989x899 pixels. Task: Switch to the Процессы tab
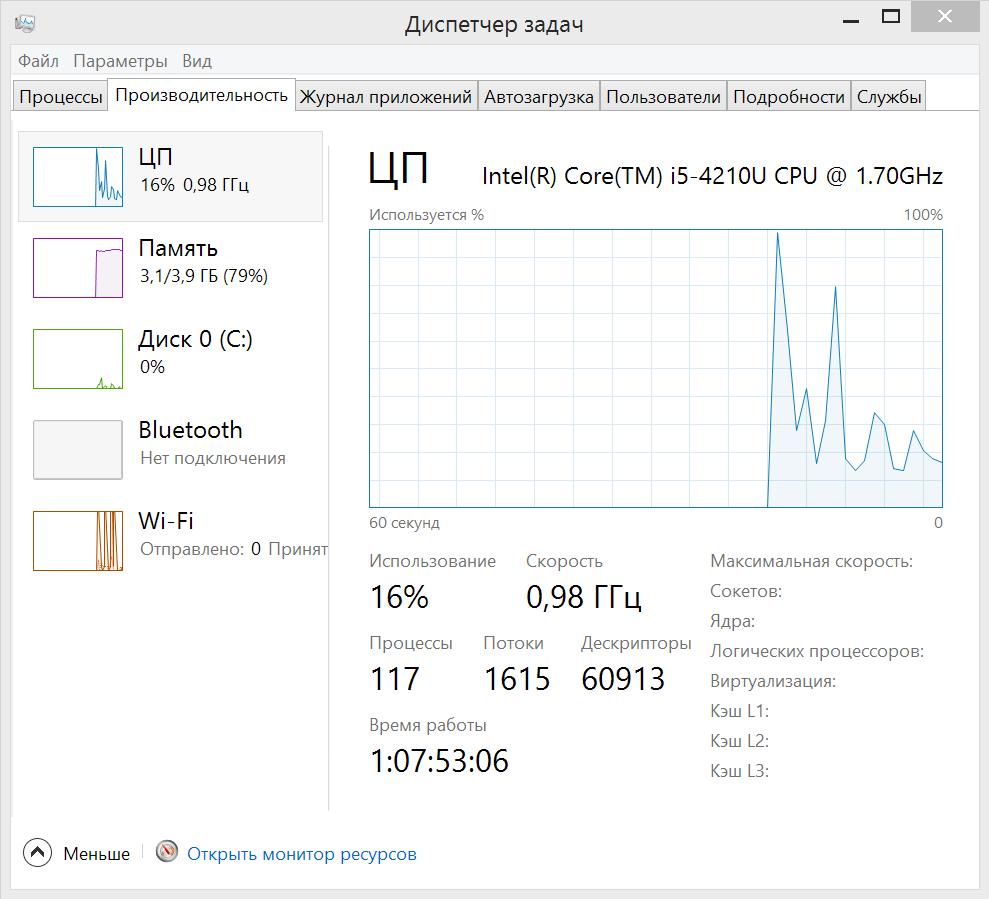point(61,97)
